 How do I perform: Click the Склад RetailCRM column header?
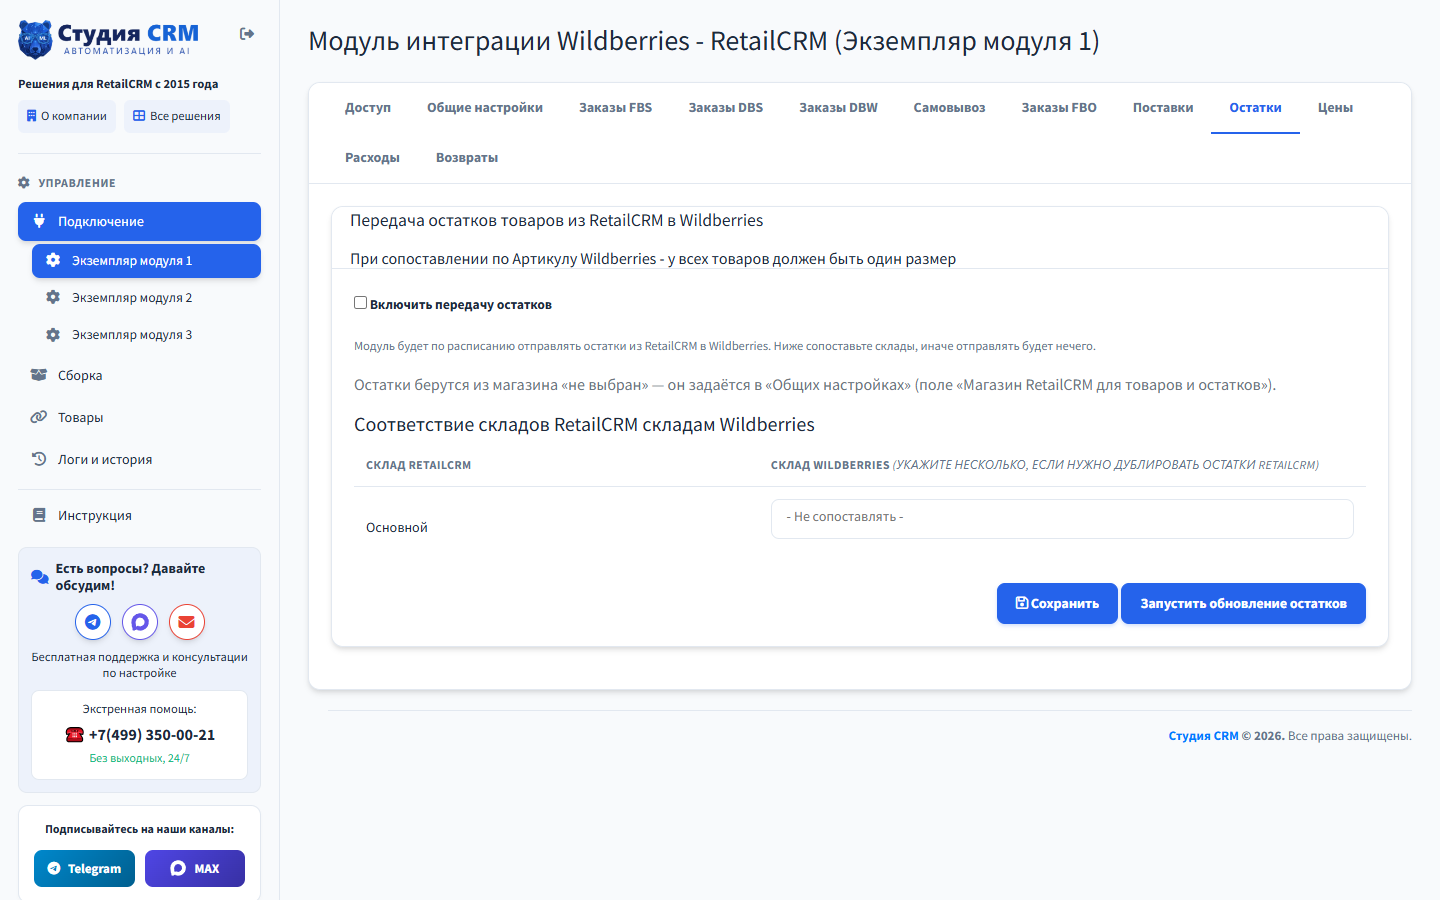pos(418,465)
